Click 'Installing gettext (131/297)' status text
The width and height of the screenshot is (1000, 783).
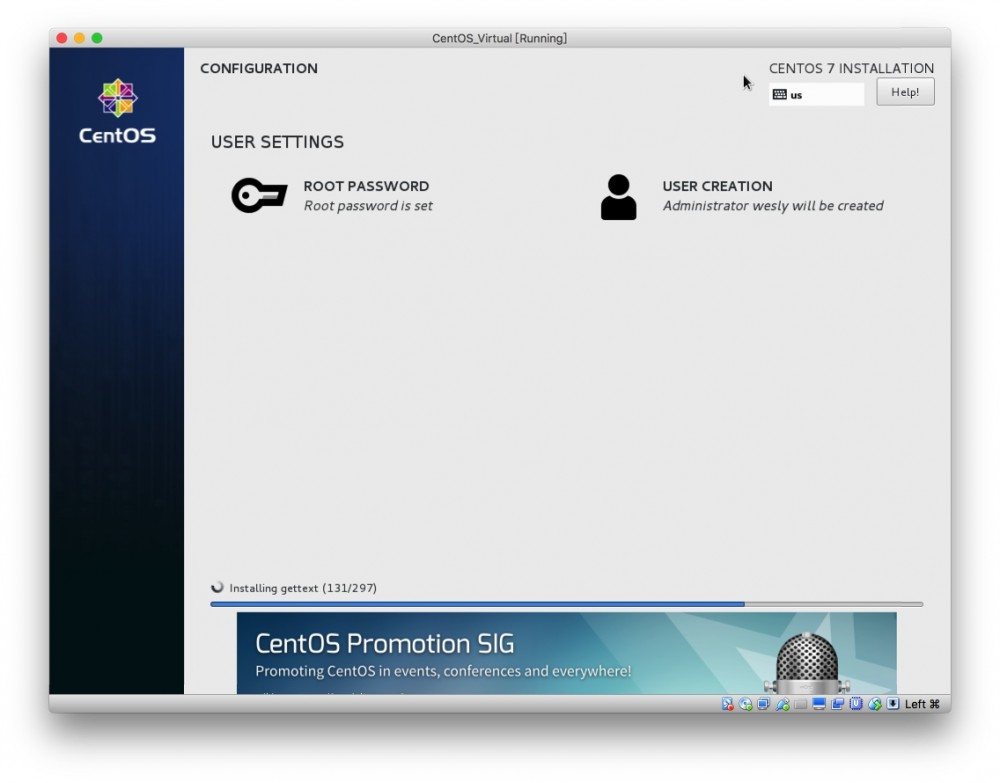tap(303, 588)
